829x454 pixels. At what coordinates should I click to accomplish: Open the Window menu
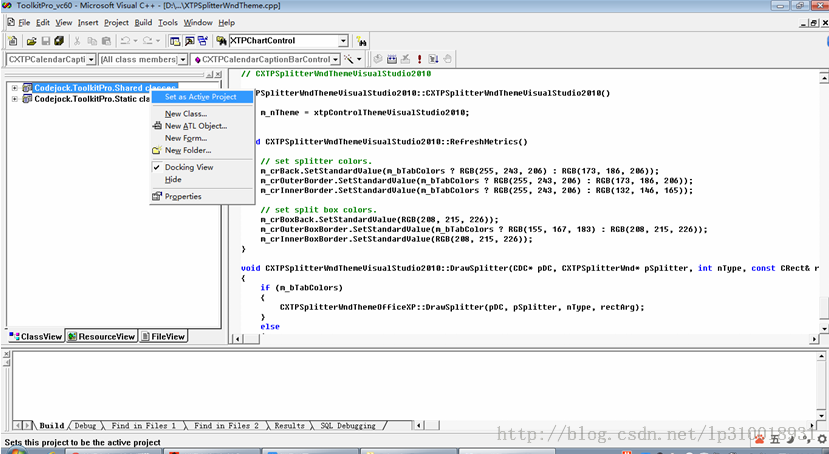tap(198, 23)
